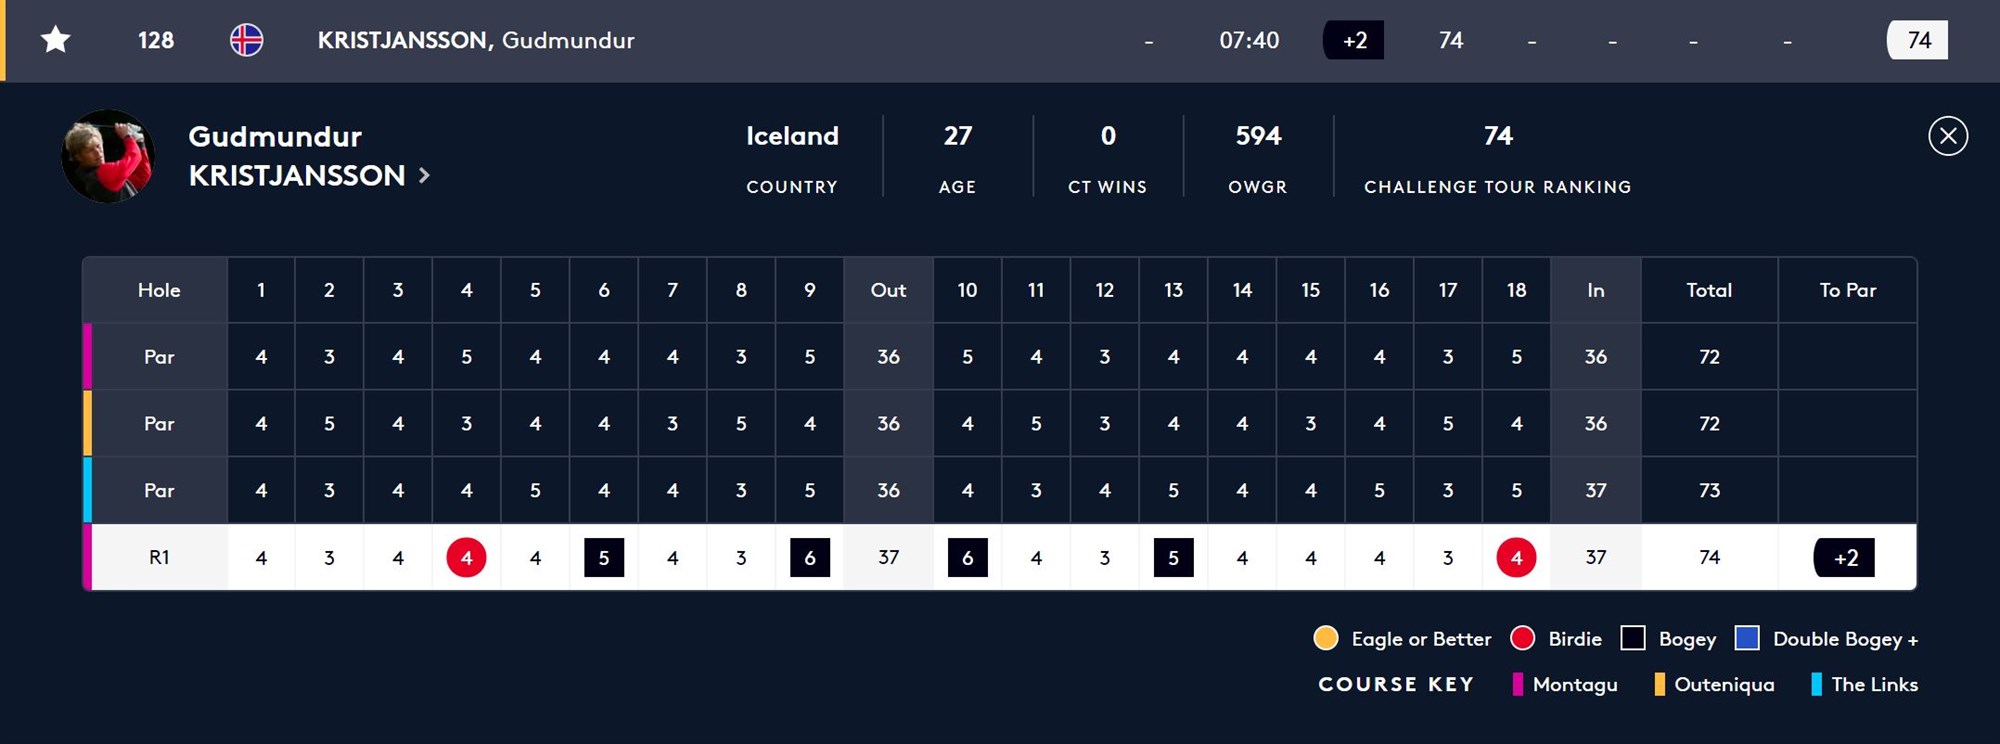Select the Outeniqua course key
The image size is (2000, 744).
[1714, 684]
